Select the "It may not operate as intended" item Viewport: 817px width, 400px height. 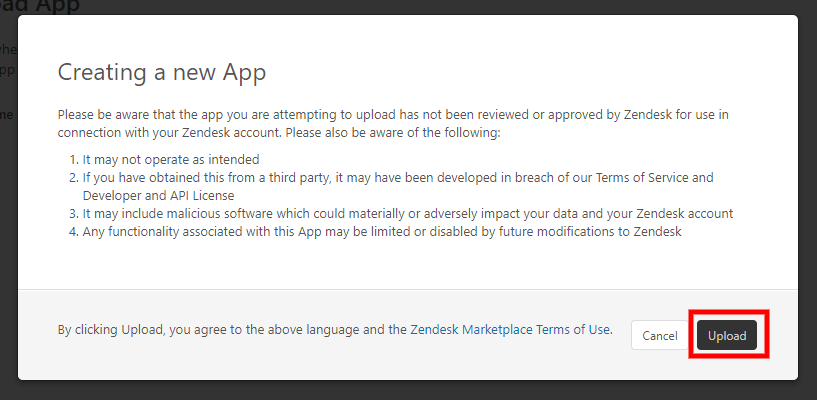click(171, 159)
